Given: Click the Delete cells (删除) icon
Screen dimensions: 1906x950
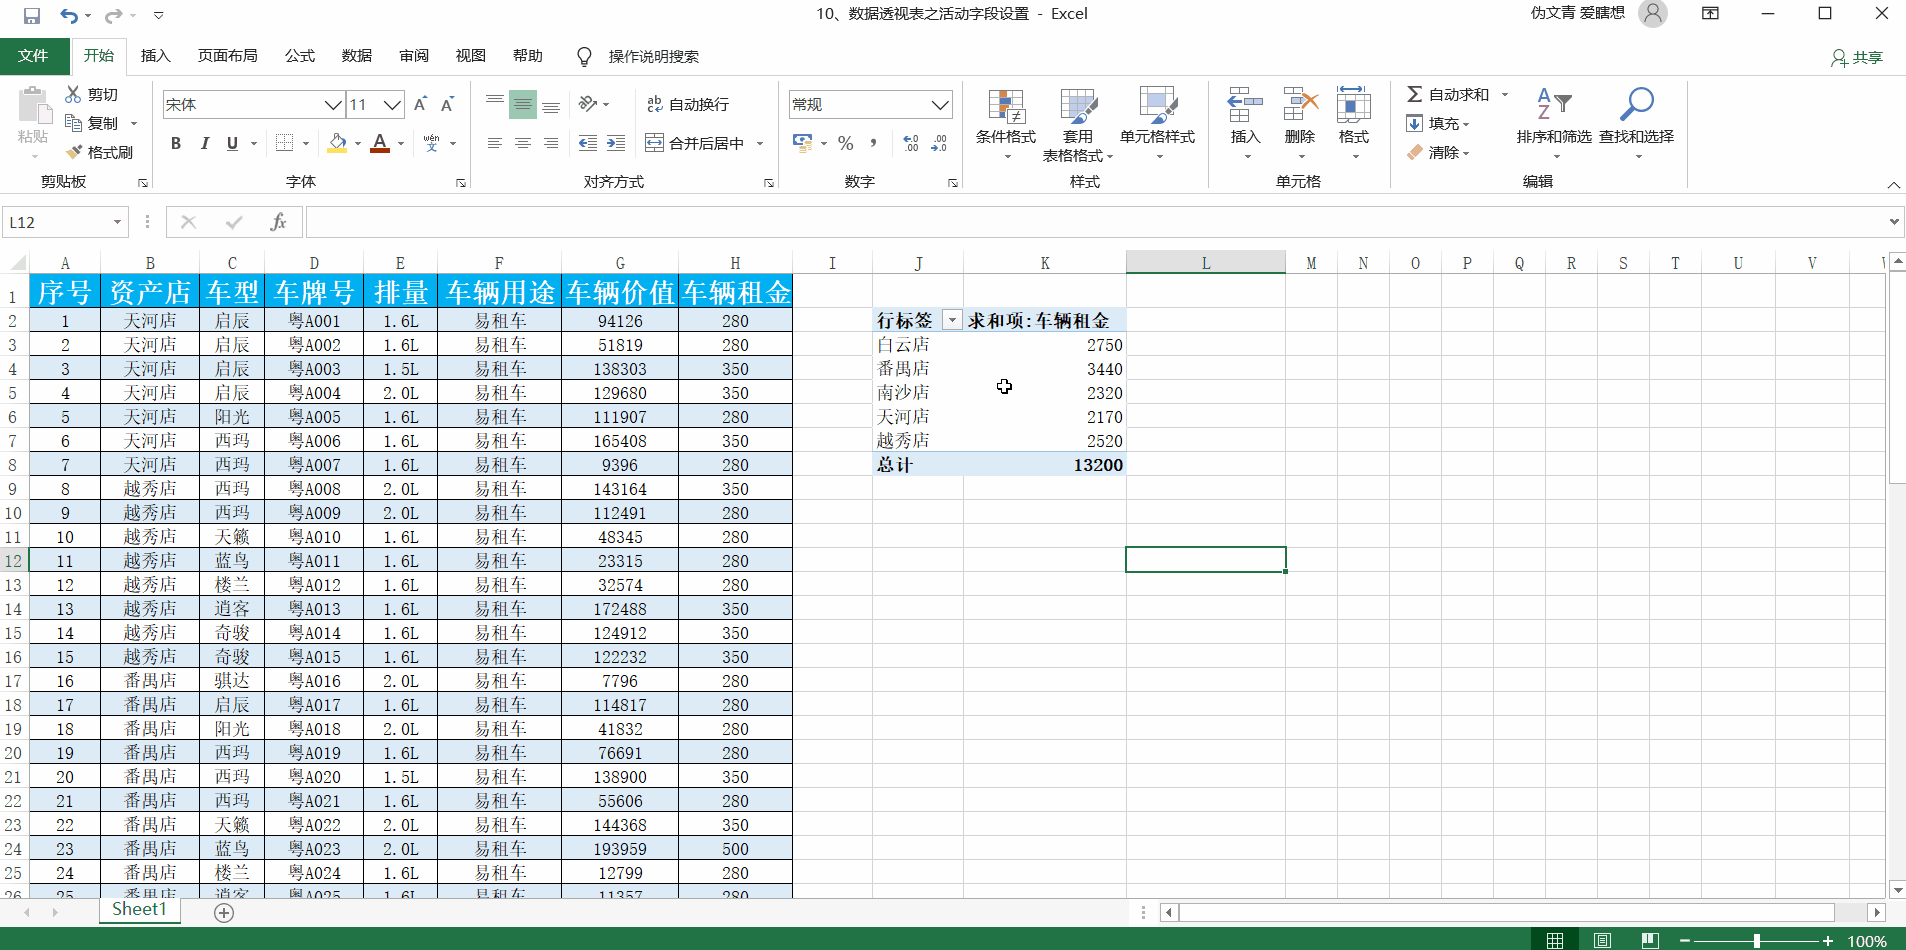Looking at the screenshot, I should pyautogui.click(x=1300, y=105).
